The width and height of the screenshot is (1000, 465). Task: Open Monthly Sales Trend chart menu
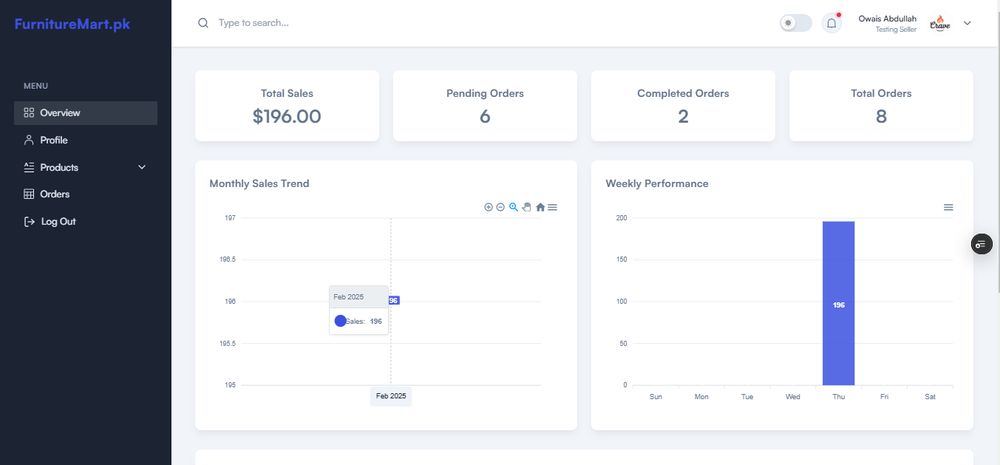coord(552,207)
